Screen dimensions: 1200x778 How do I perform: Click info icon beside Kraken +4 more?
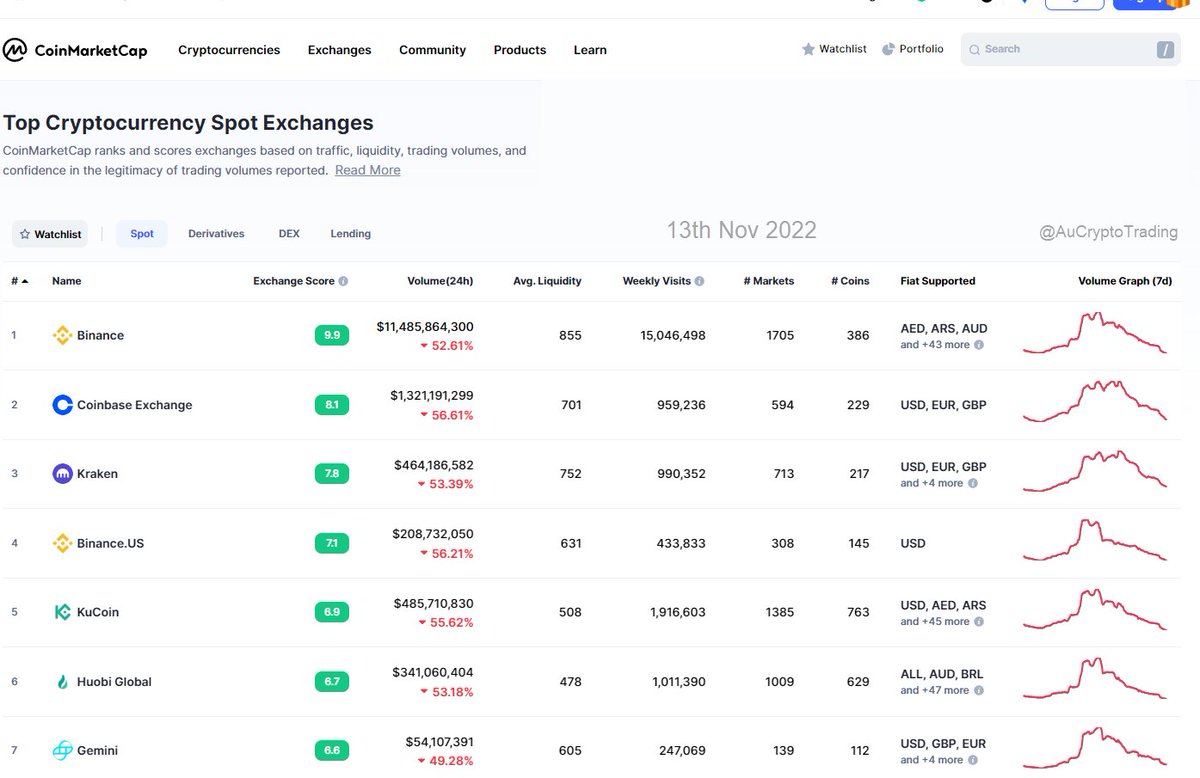point(972,483)
